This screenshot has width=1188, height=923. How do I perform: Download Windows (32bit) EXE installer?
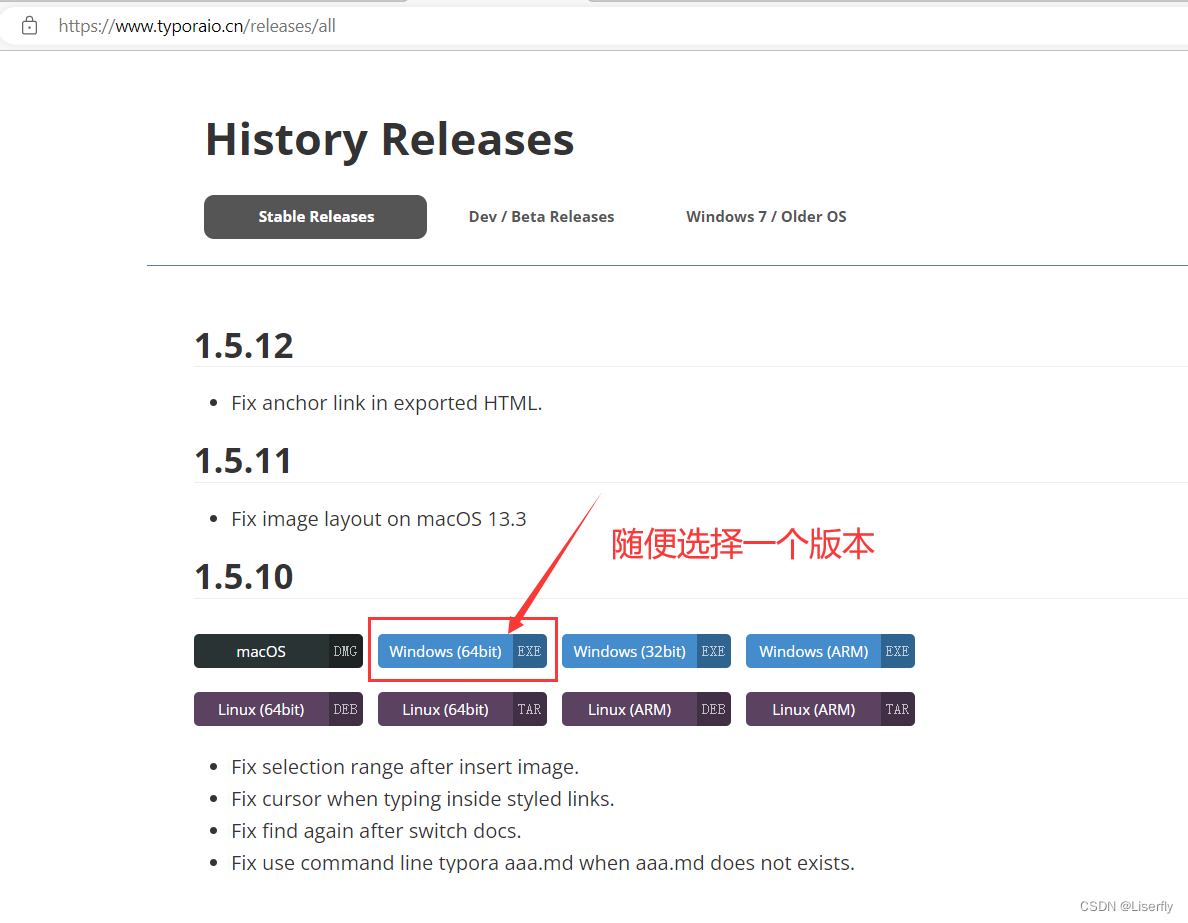tap(646, 651)
